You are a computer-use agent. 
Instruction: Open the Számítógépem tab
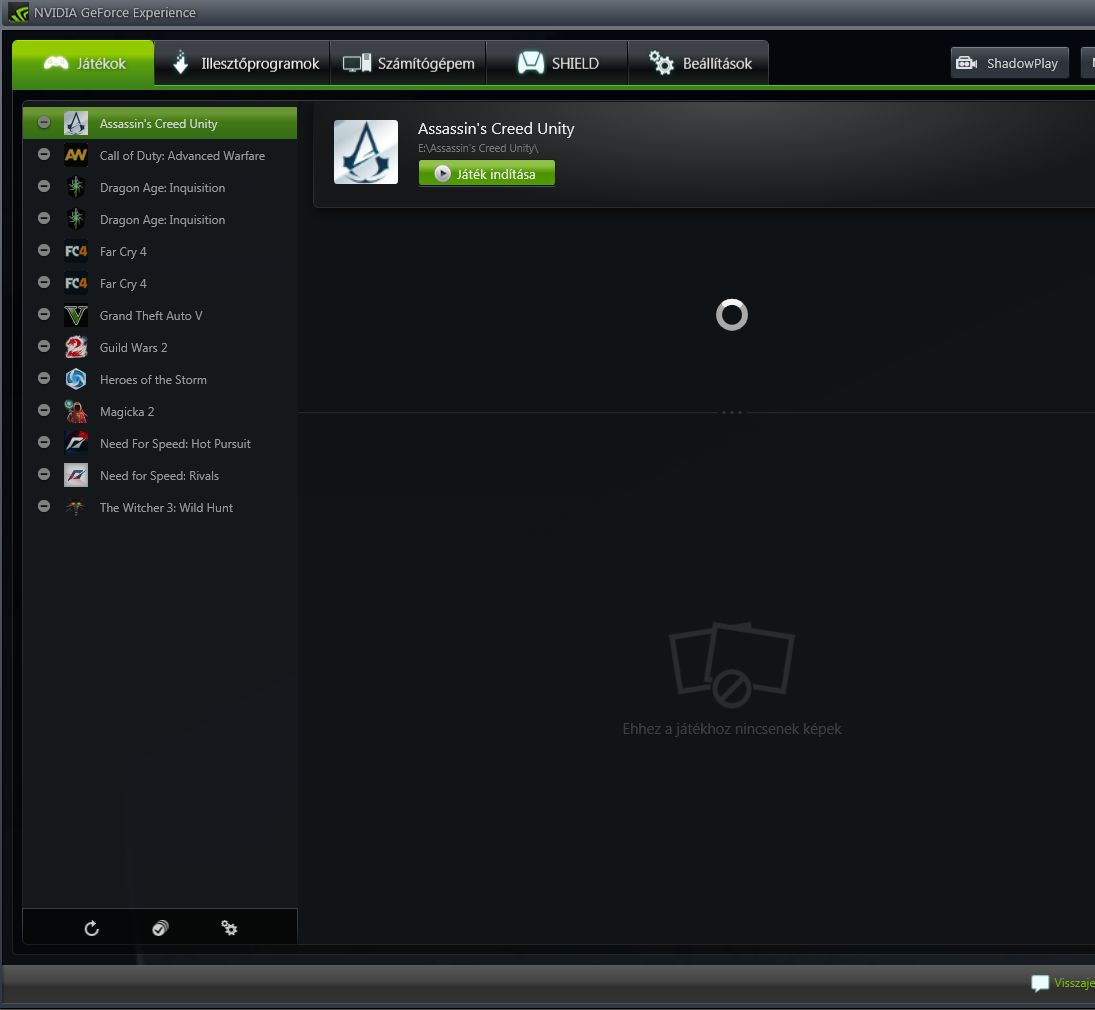(408, 63)
